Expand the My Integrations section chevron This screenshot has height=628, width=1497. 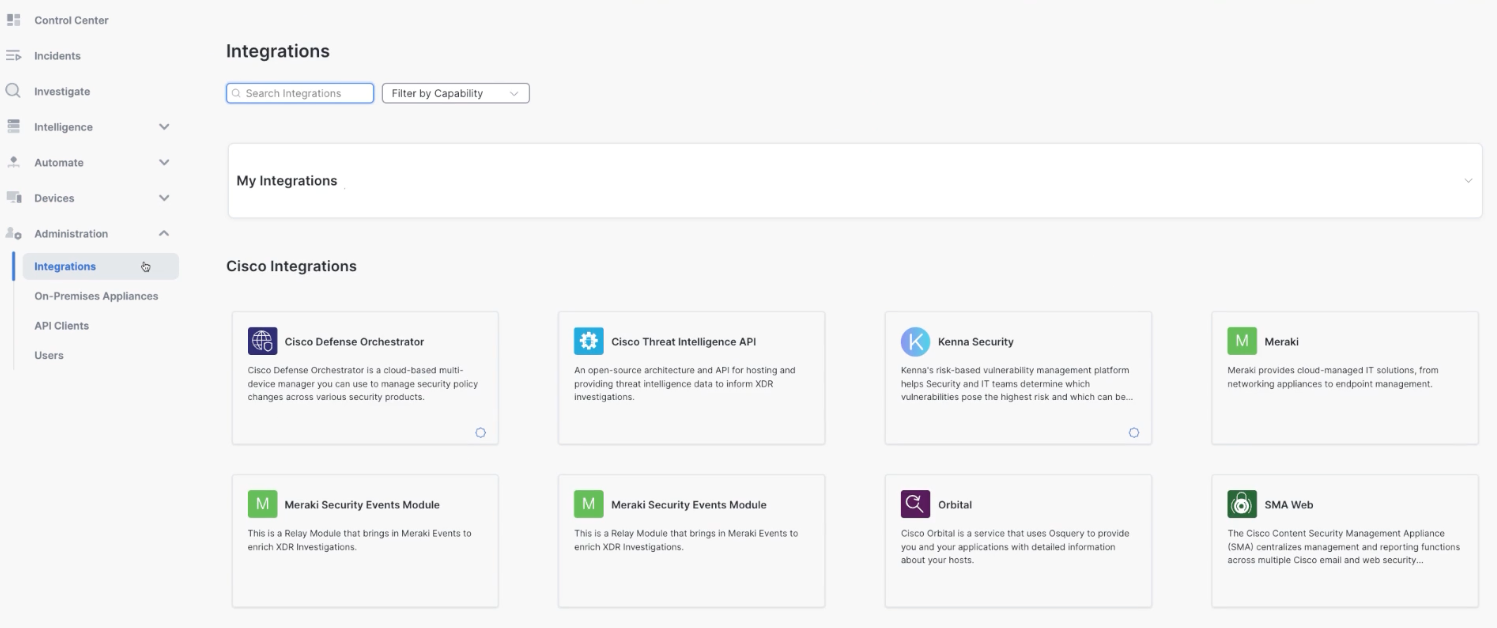[x=1468, y=181]
